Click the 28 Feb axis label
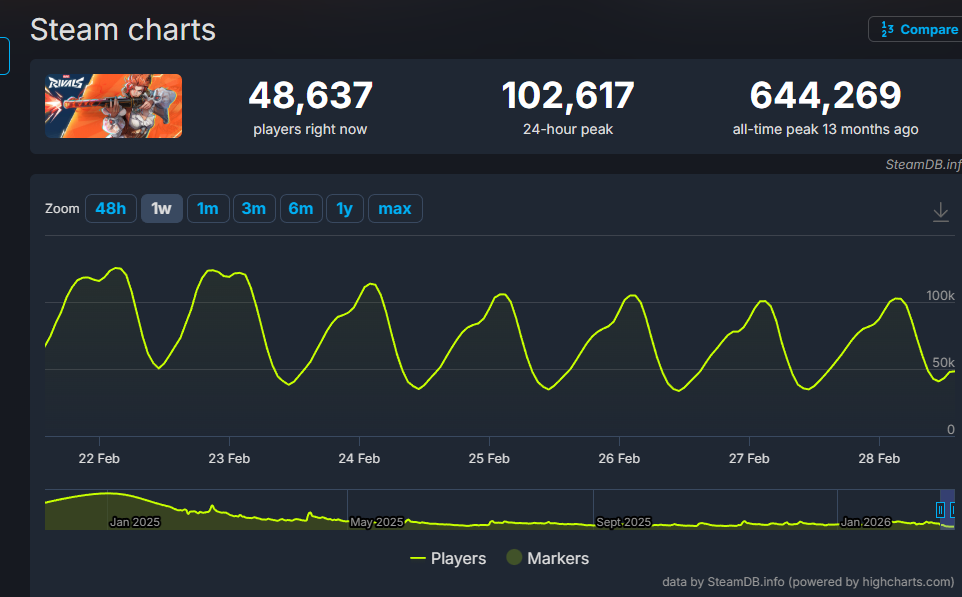Image resolution: width=962 pixels, height=597 pixels. pos(879,458)
